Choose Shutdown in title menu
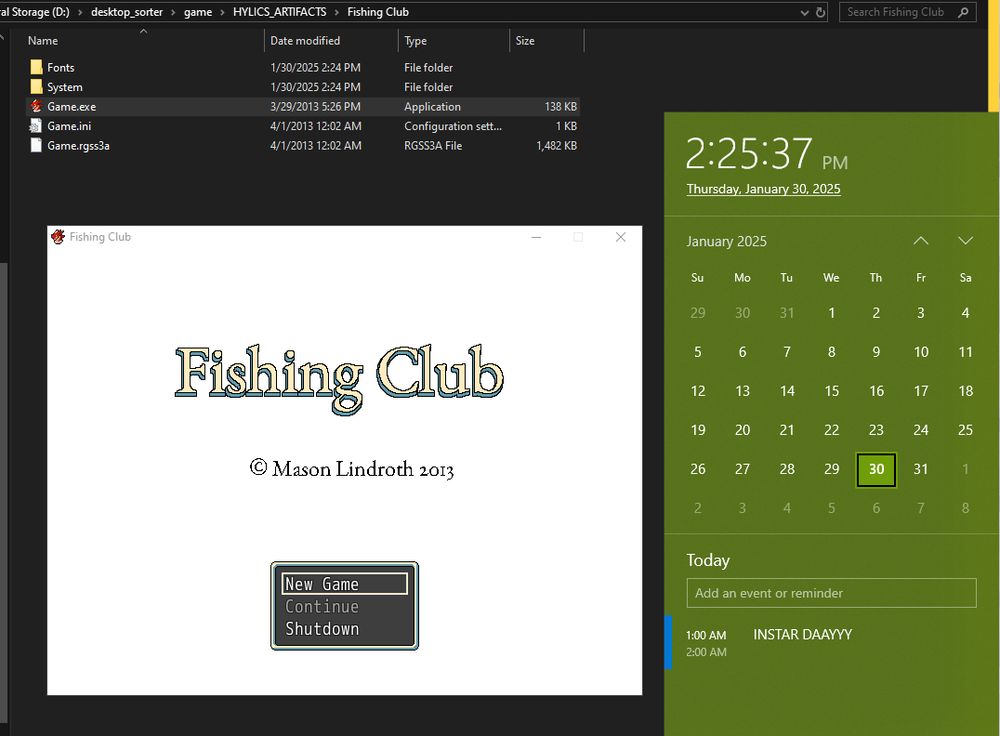 tap(322, 629)
